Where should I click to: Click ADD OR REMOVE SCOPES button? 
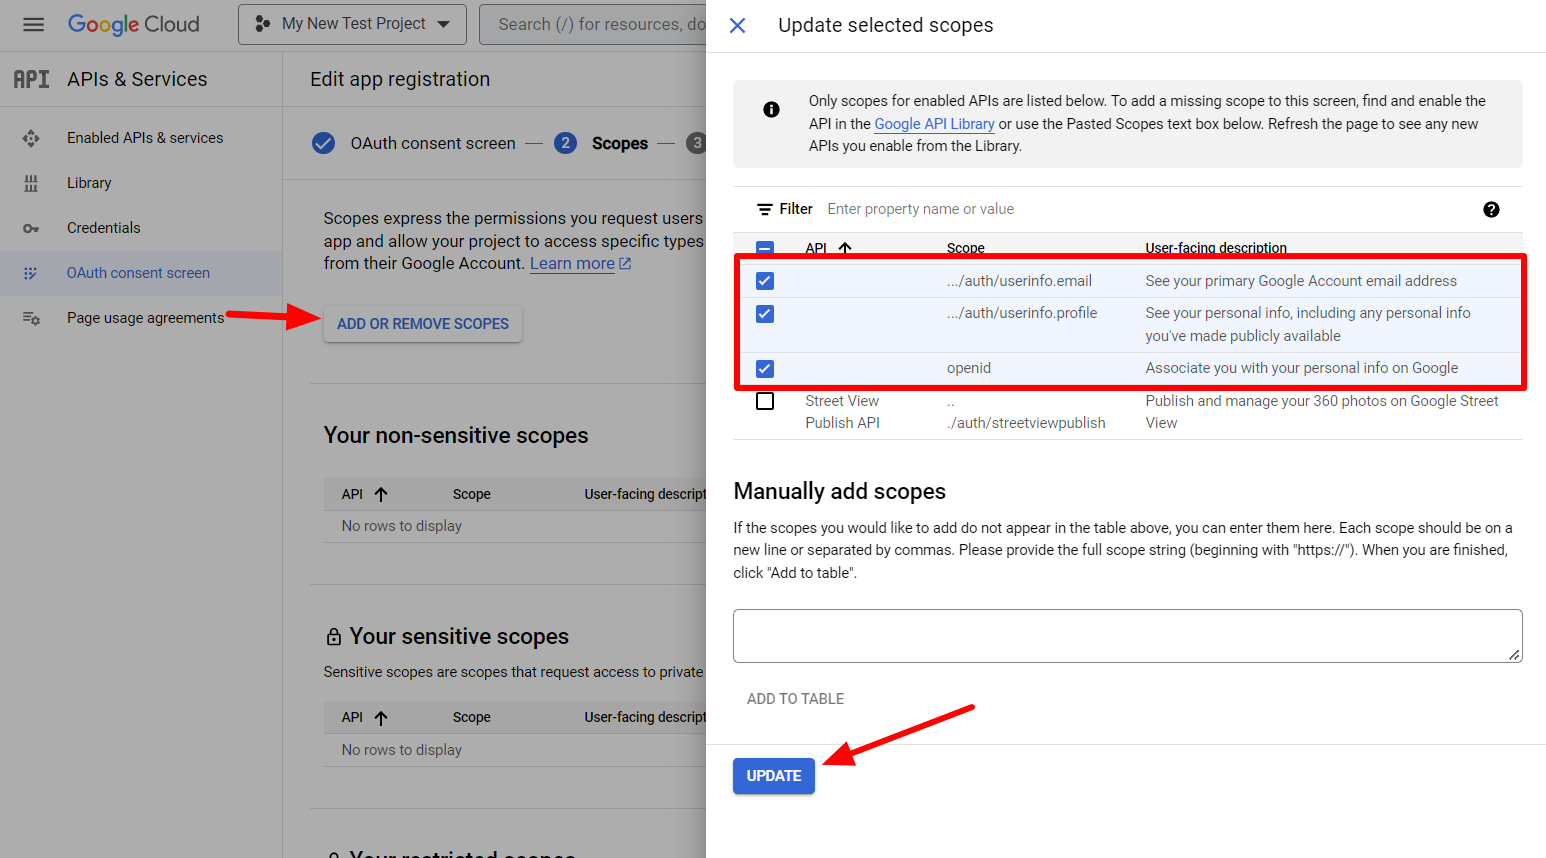(423, 324)
